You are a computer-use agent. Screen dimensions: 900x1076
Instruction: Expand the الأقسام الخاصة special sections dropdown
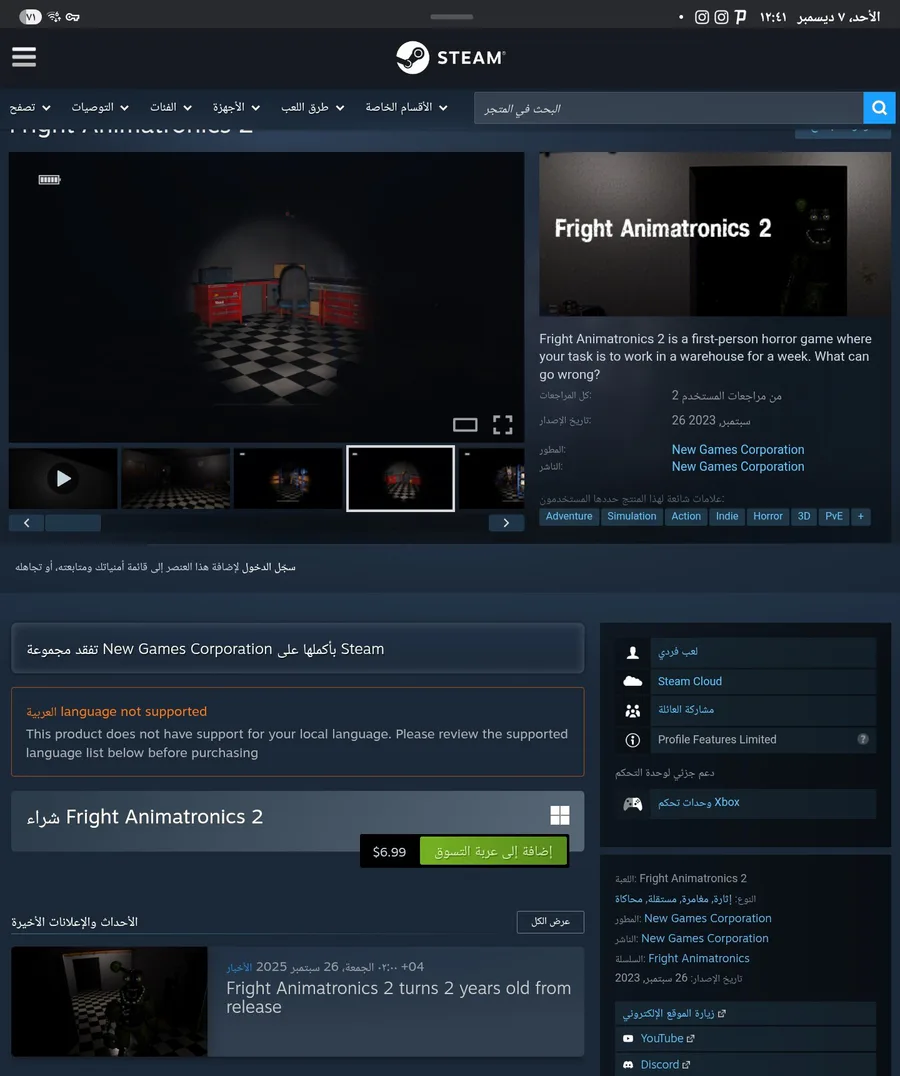point(407,108)
